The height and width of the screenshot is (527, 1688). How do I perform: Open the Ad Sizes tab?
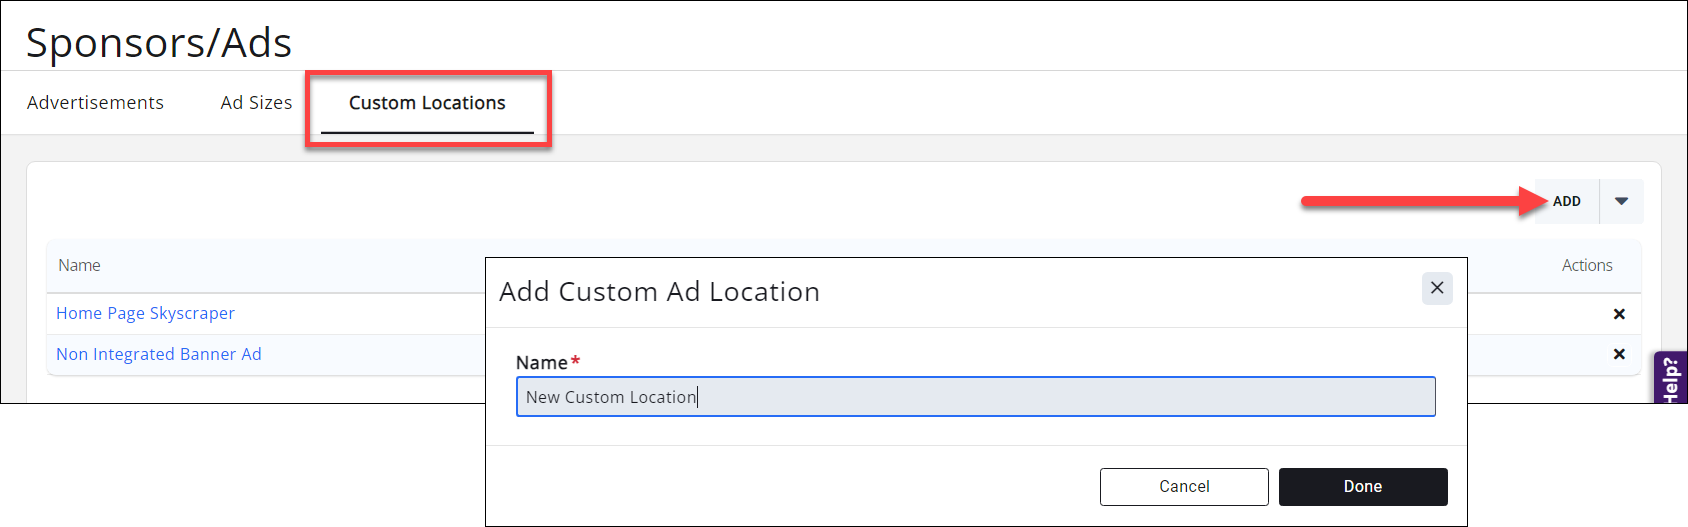256,103
